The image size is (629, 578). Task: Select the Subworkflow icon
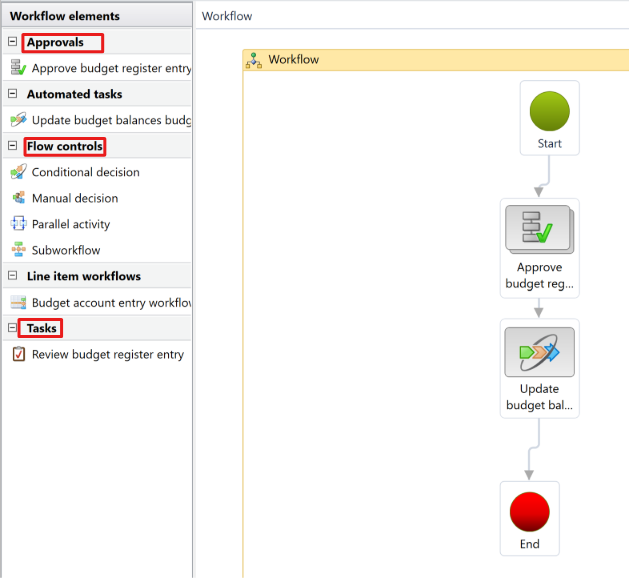click(x=18, y=249)
